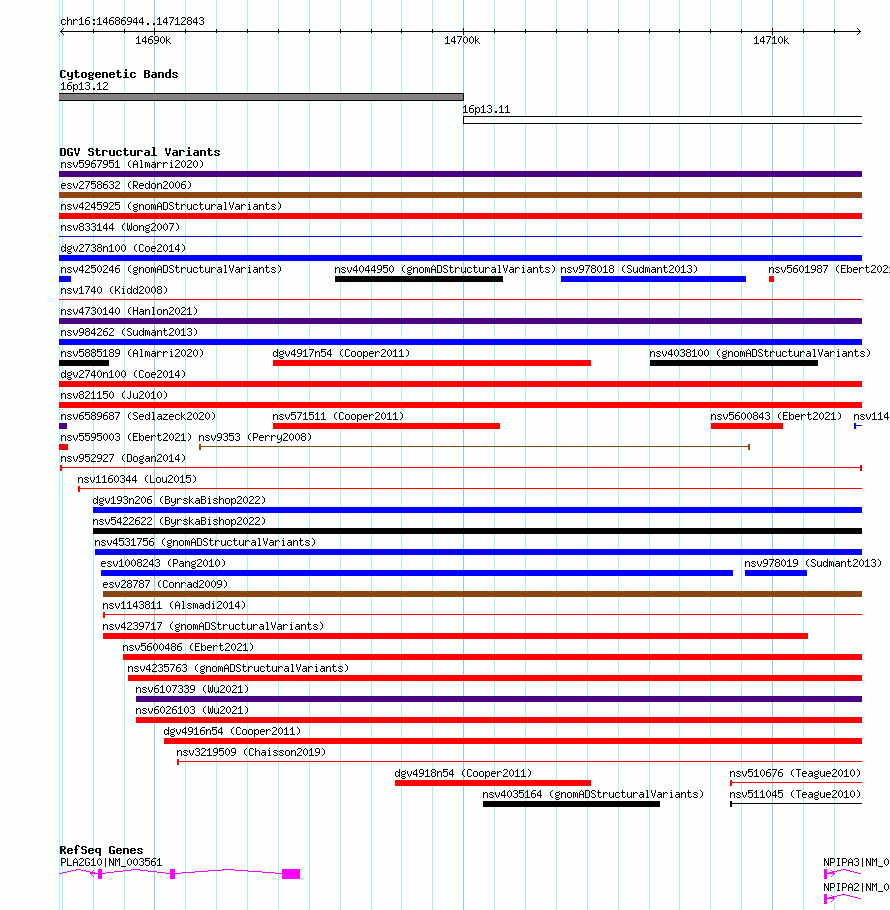This screenshot has height=910, width=890.
Task: Select nsv4044950 black variant bar
Action: [419, 279]
